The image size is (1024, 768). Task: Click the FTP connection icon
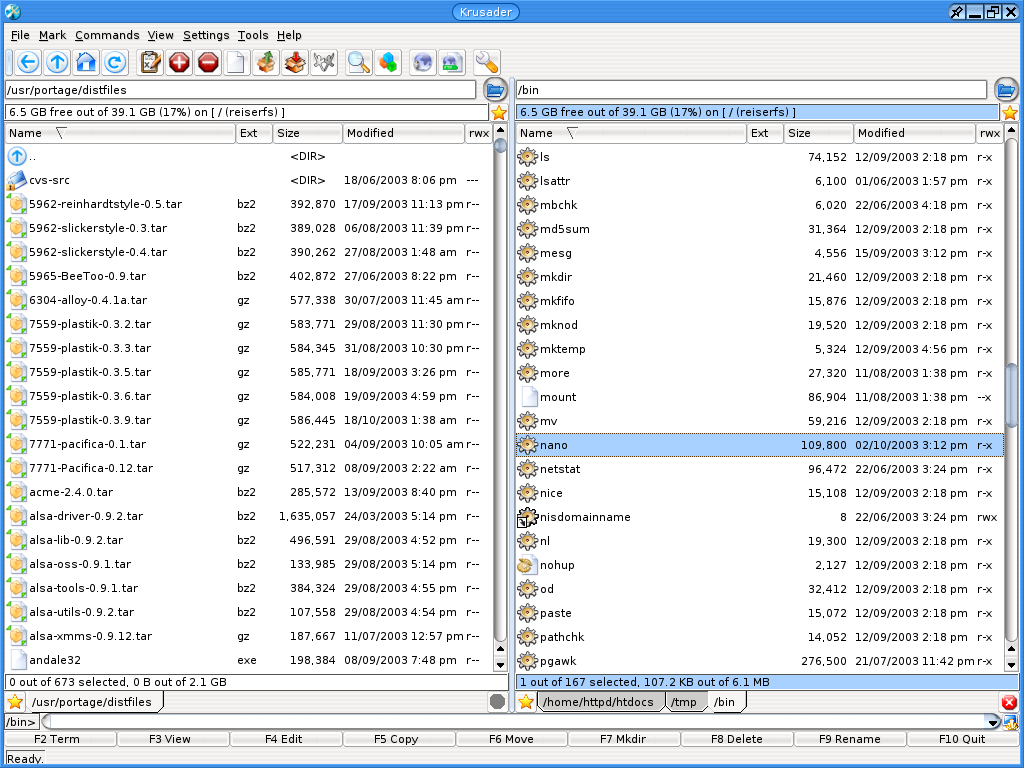tap(452, 63)
